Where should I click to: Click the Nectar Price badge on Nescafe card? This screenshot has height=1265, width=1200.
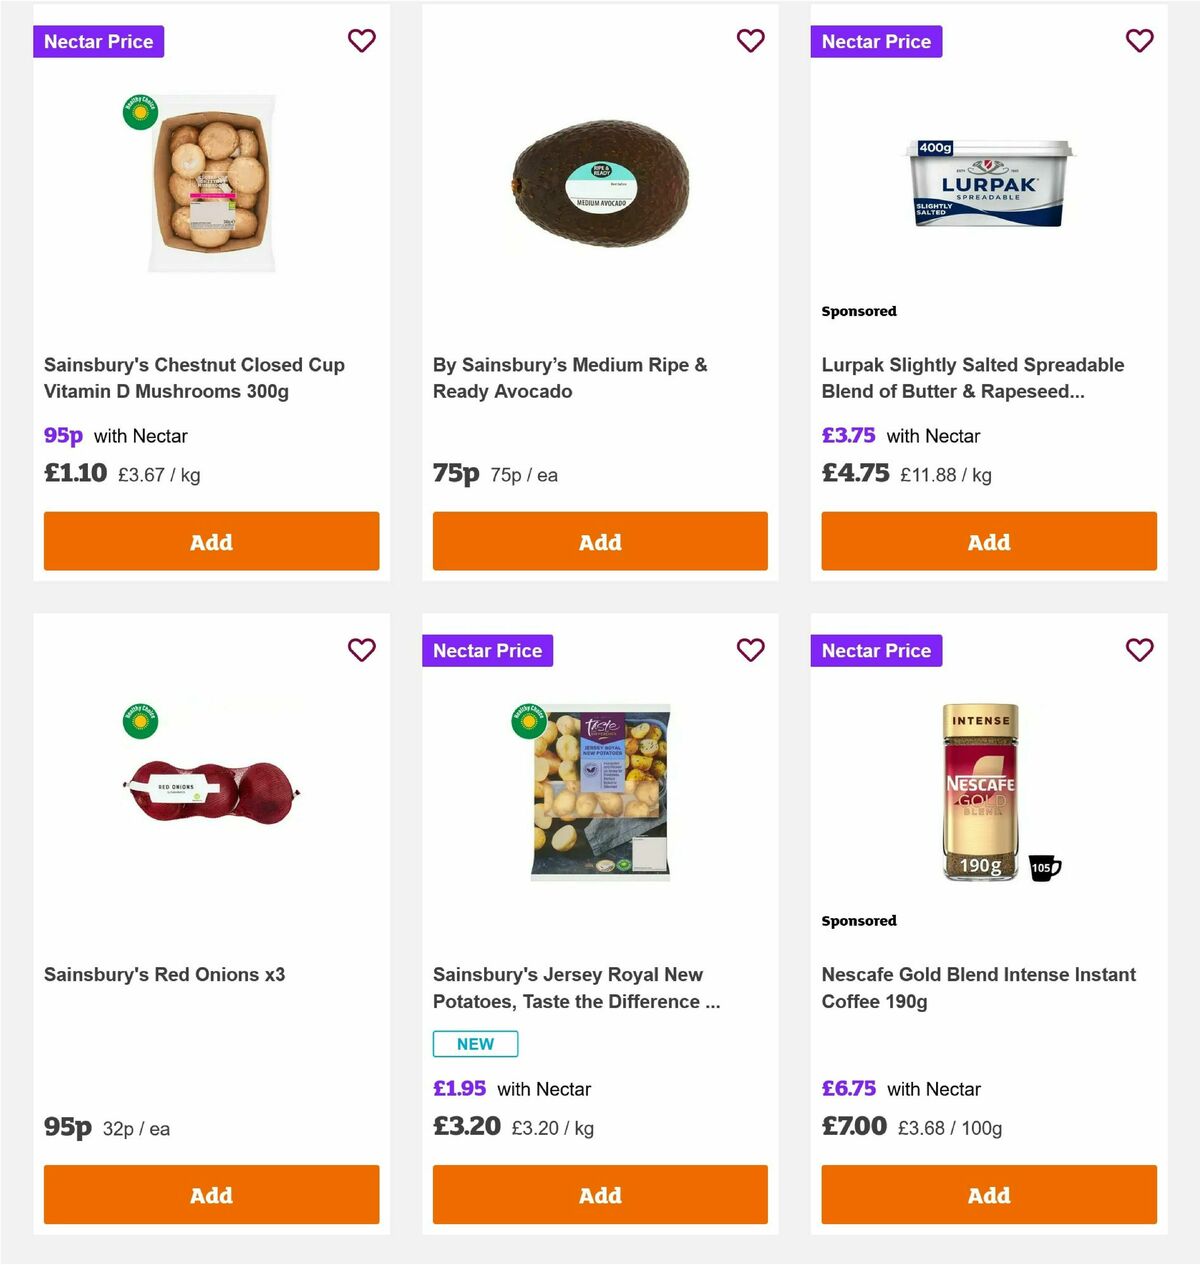click(x=876, y=650)
